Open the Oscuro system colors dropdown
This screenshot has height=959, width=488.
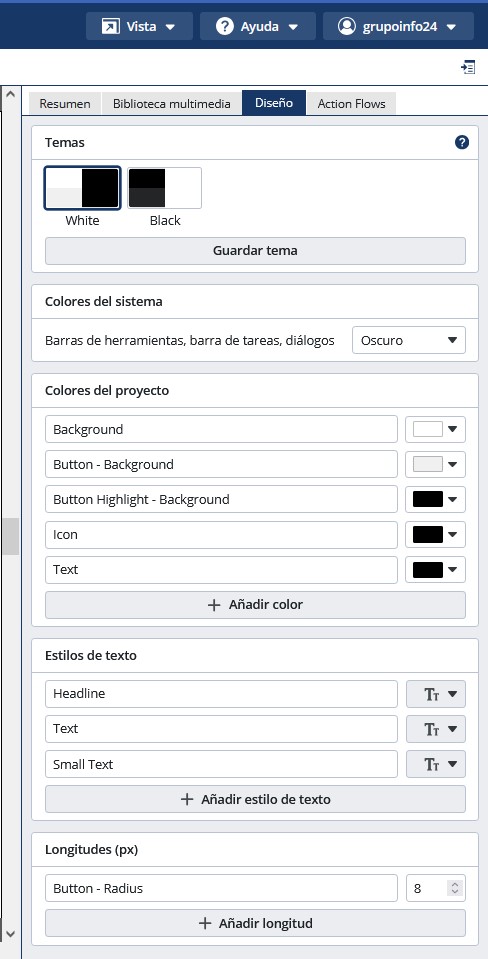click(409, 340)
